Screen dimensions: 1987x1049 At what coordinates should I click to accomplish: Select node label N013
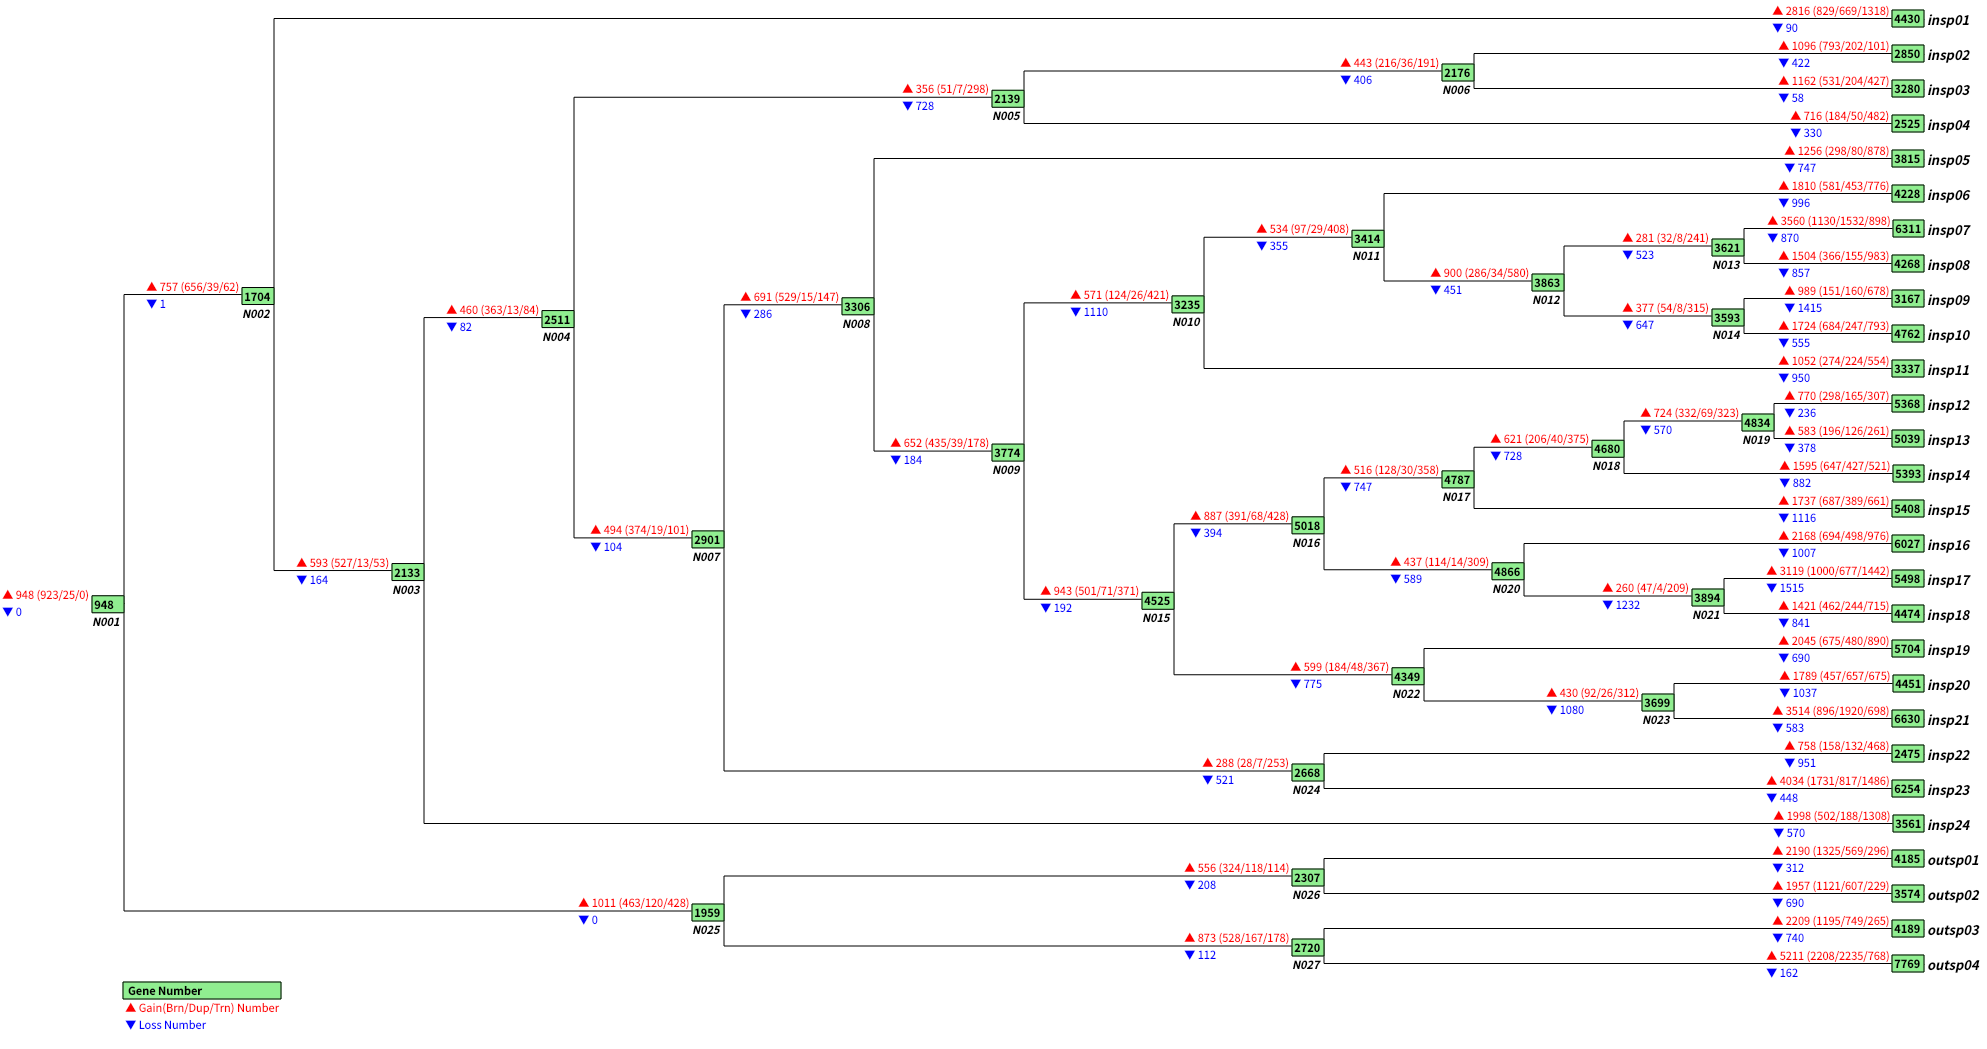coord(1726,265)
